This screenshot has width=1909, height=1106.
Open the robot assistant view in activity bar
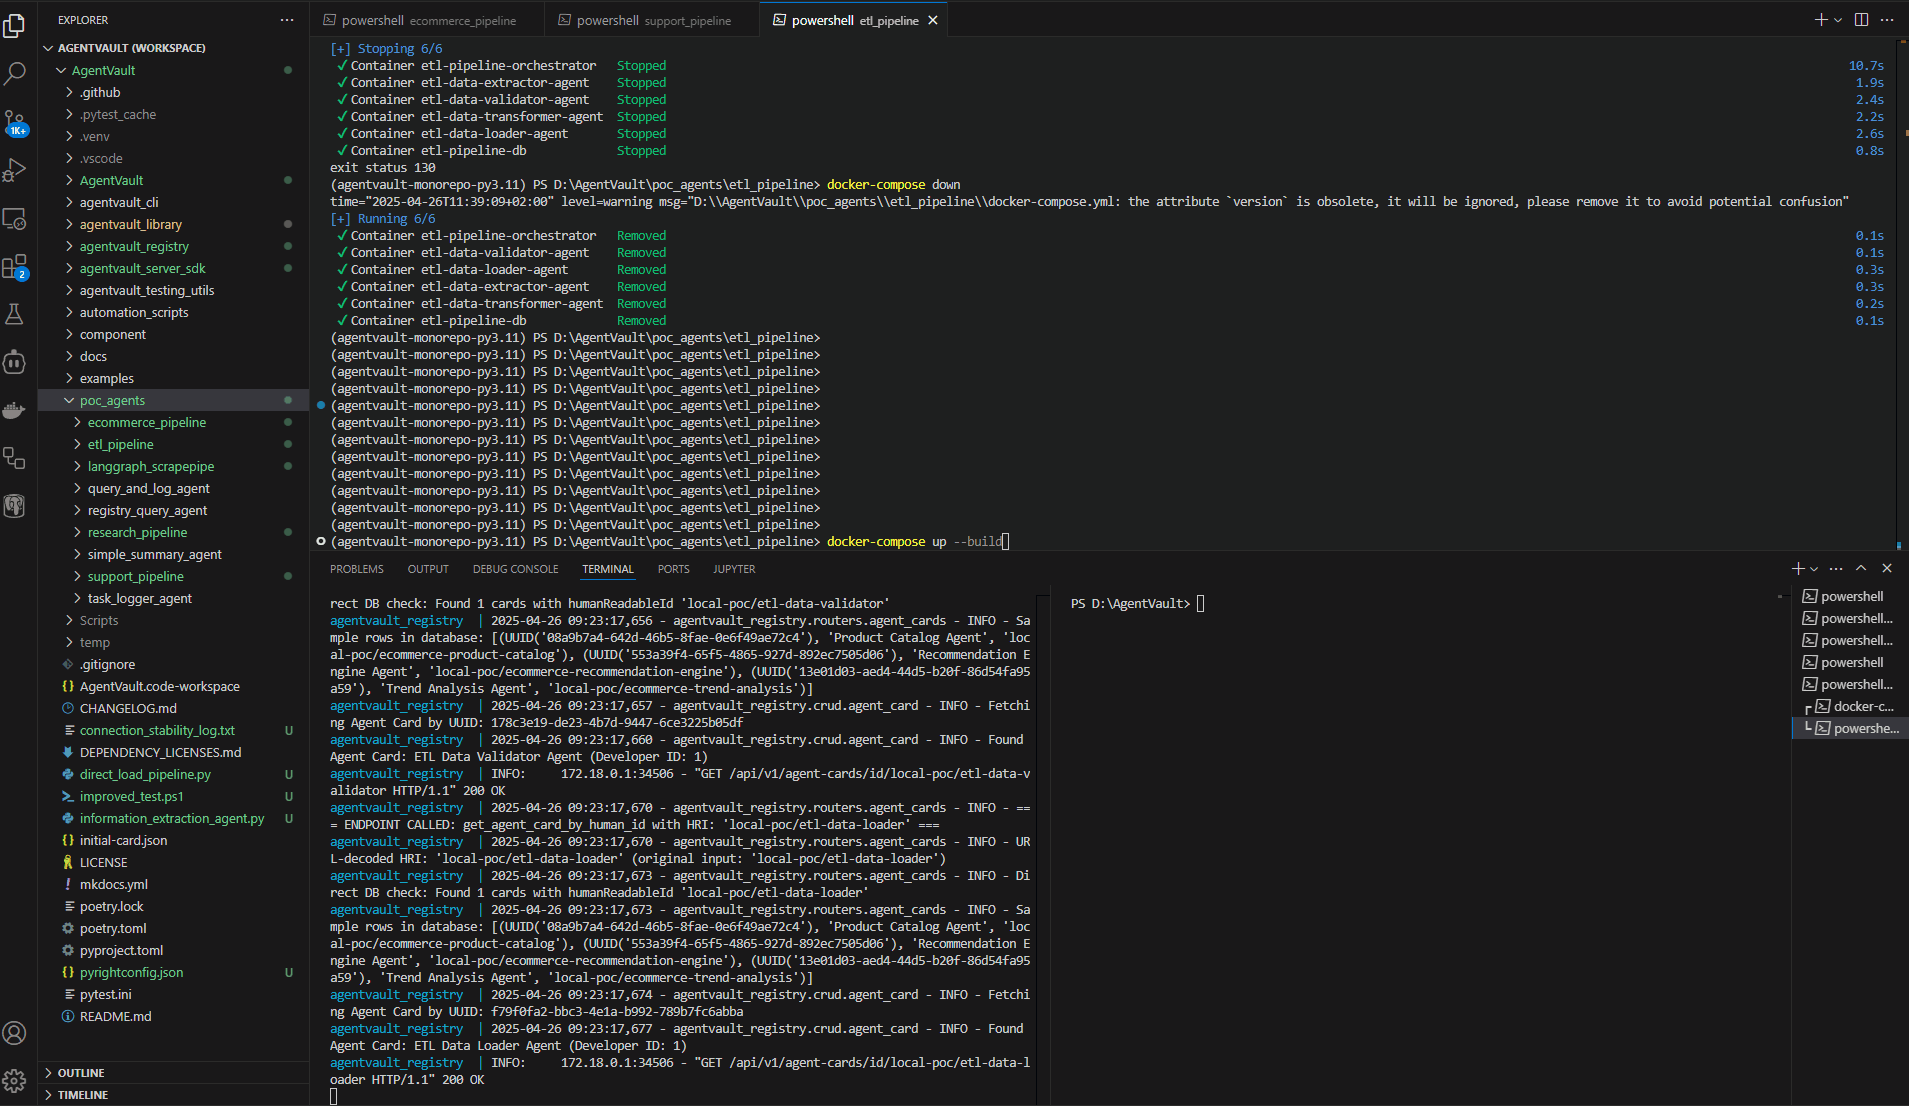[x=14, y=362]
